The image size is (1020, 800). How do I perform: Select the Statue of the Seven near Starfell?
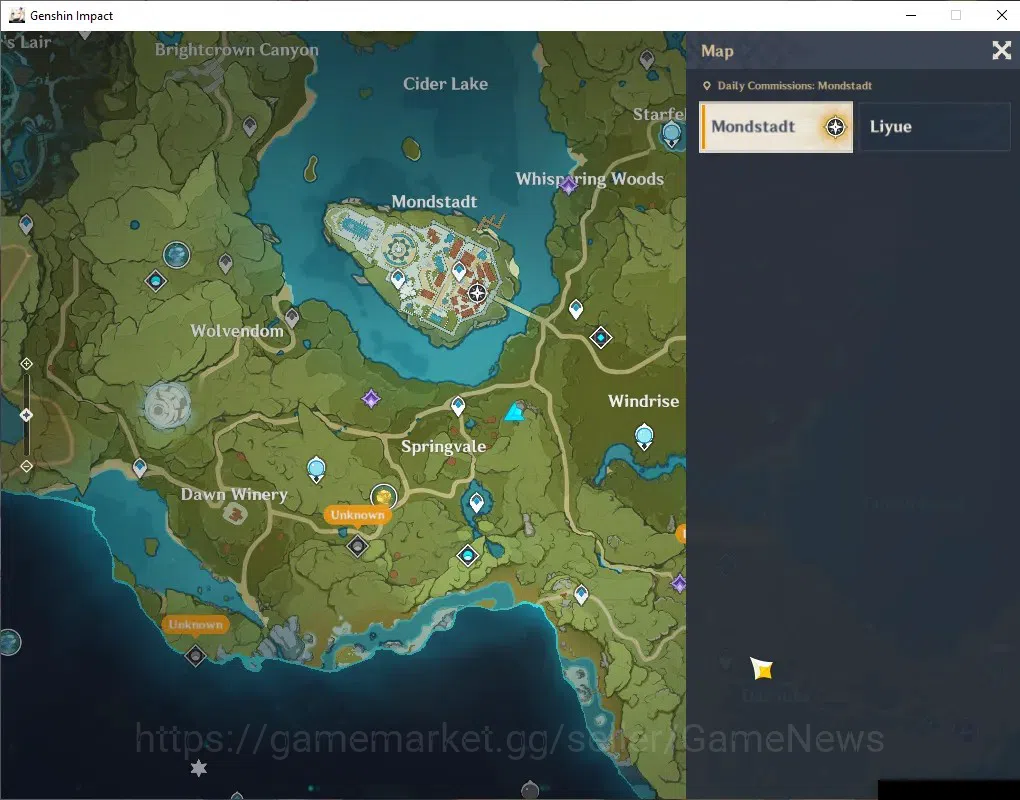pos(671,135)
